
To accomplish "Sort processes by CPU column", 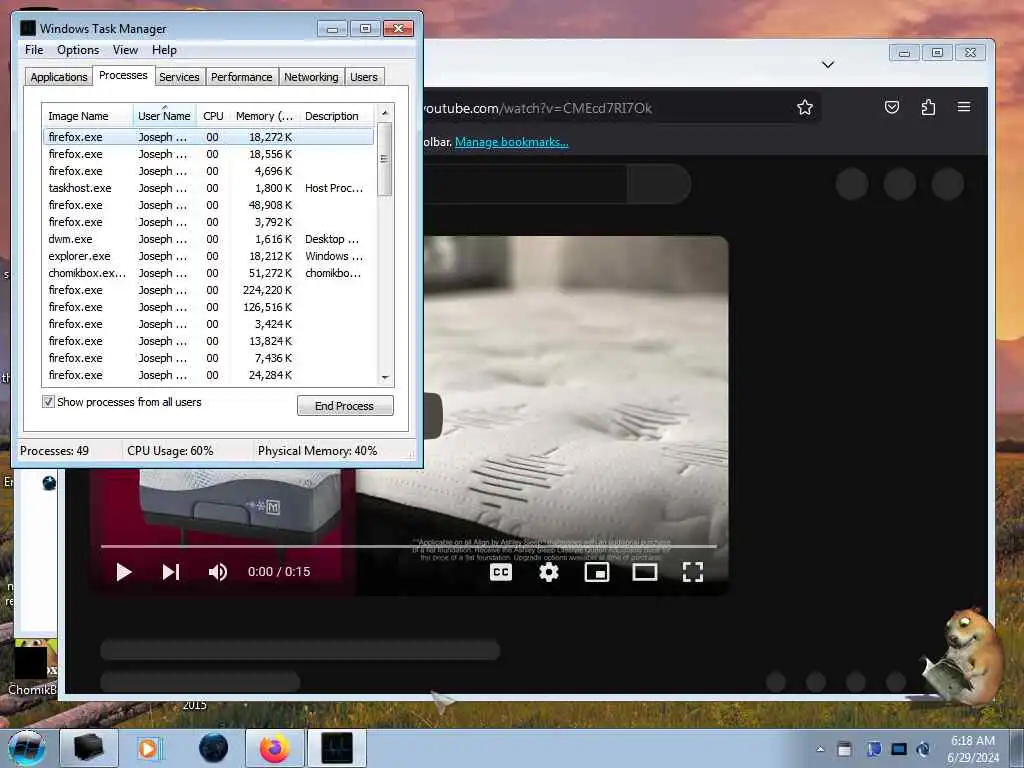I will coord(213,116).
